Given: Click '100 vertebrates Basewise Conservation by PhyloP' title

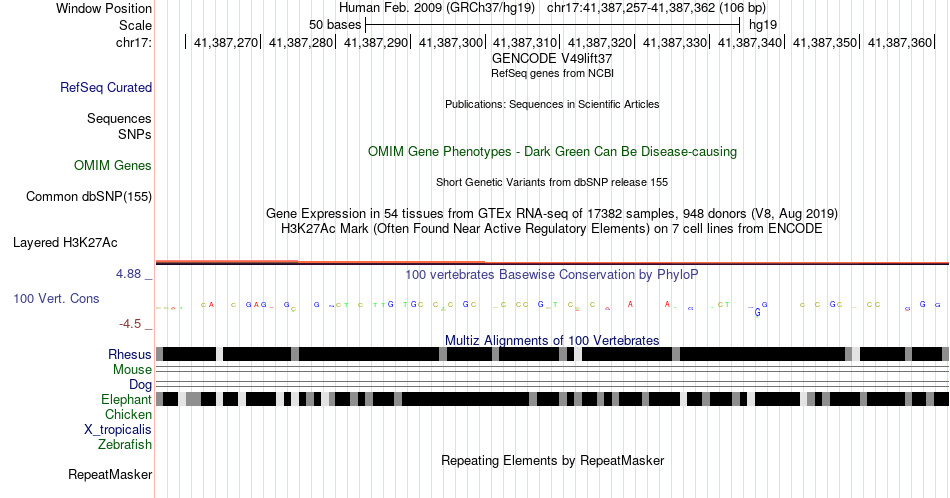Looking at the screenshot, I should pyautogui.click(x=552, y=274).
